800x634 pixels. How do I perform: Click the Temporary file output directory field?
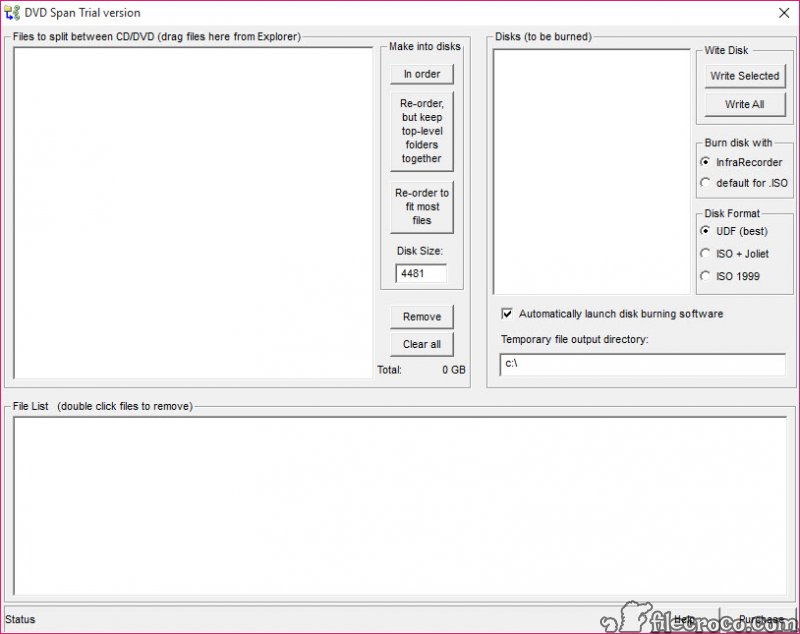[x=643, y=364]
